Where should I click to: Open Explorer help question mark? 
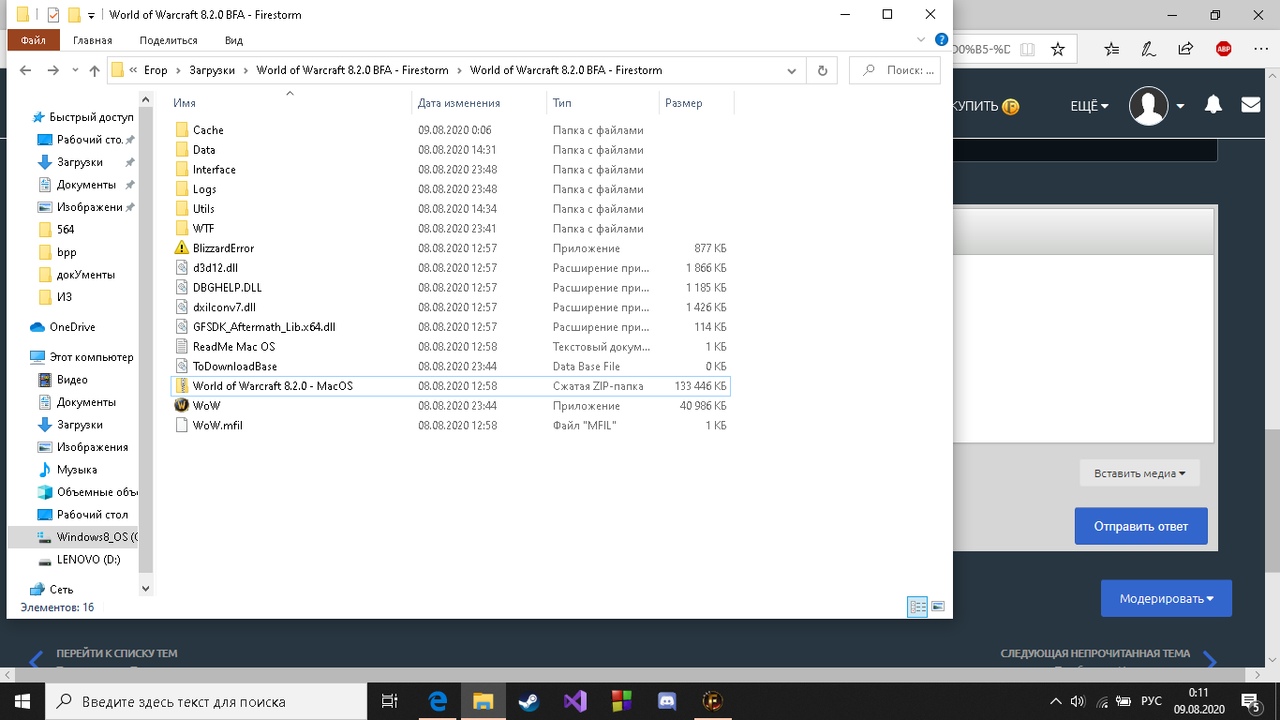[x=941, y=40]
